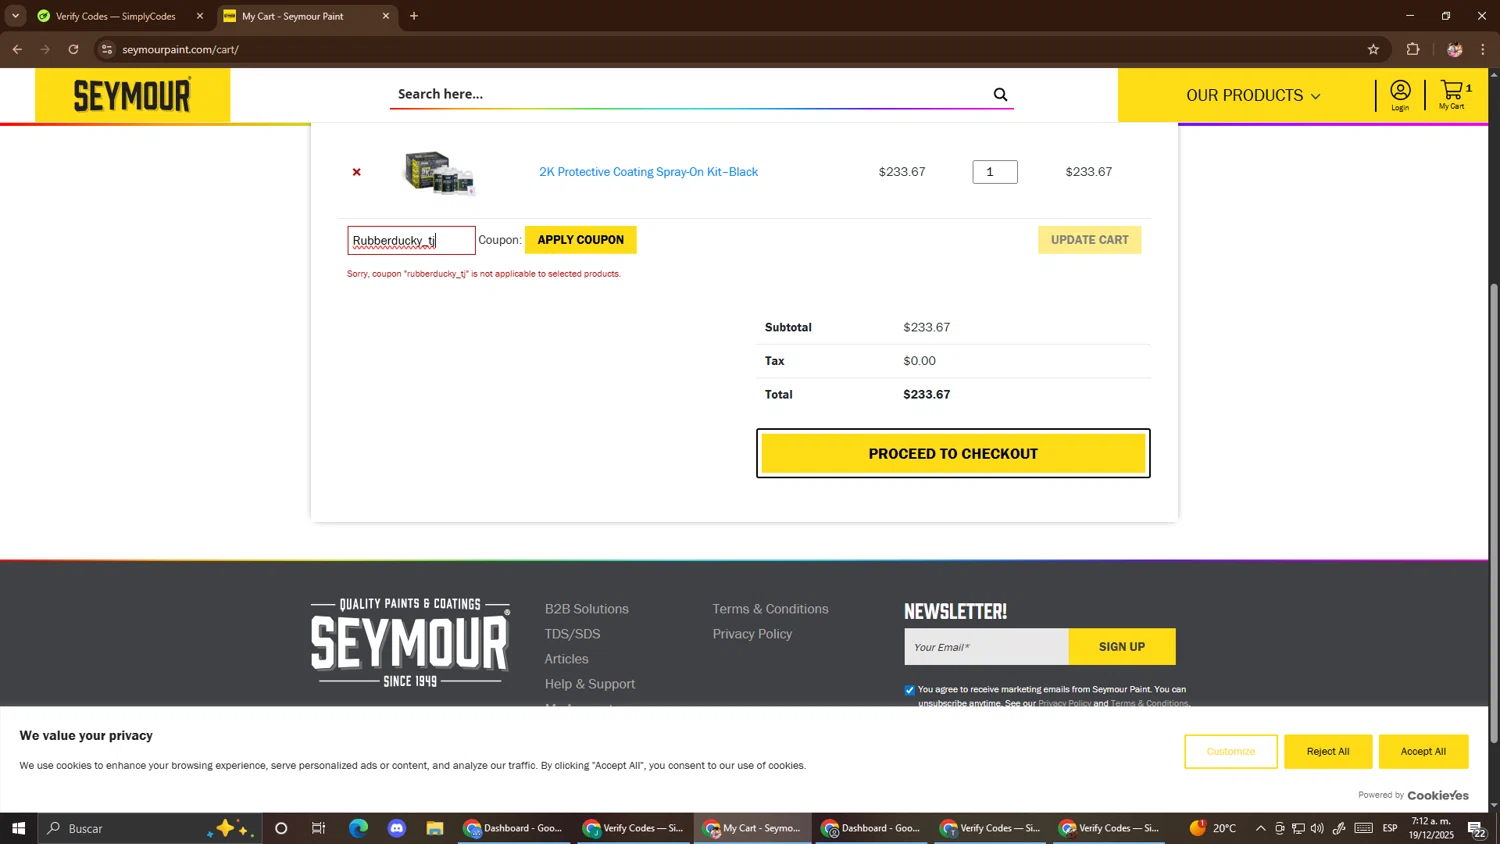Viewport: 1500px width, 844px height.
Task: Open B2B Solutions footer link
Action: (586, 609)
